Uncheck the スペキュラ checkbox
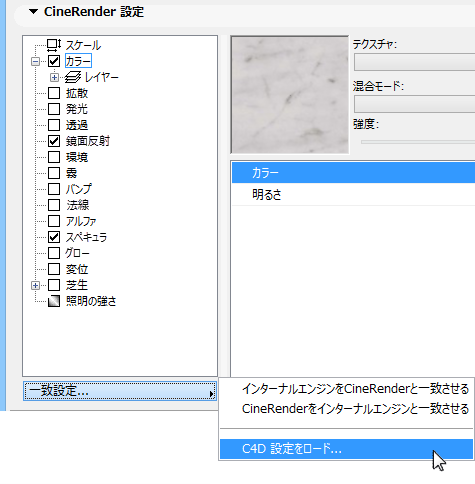Image resolution: width=475 pixels, height=484 pixels. (54, 237)
